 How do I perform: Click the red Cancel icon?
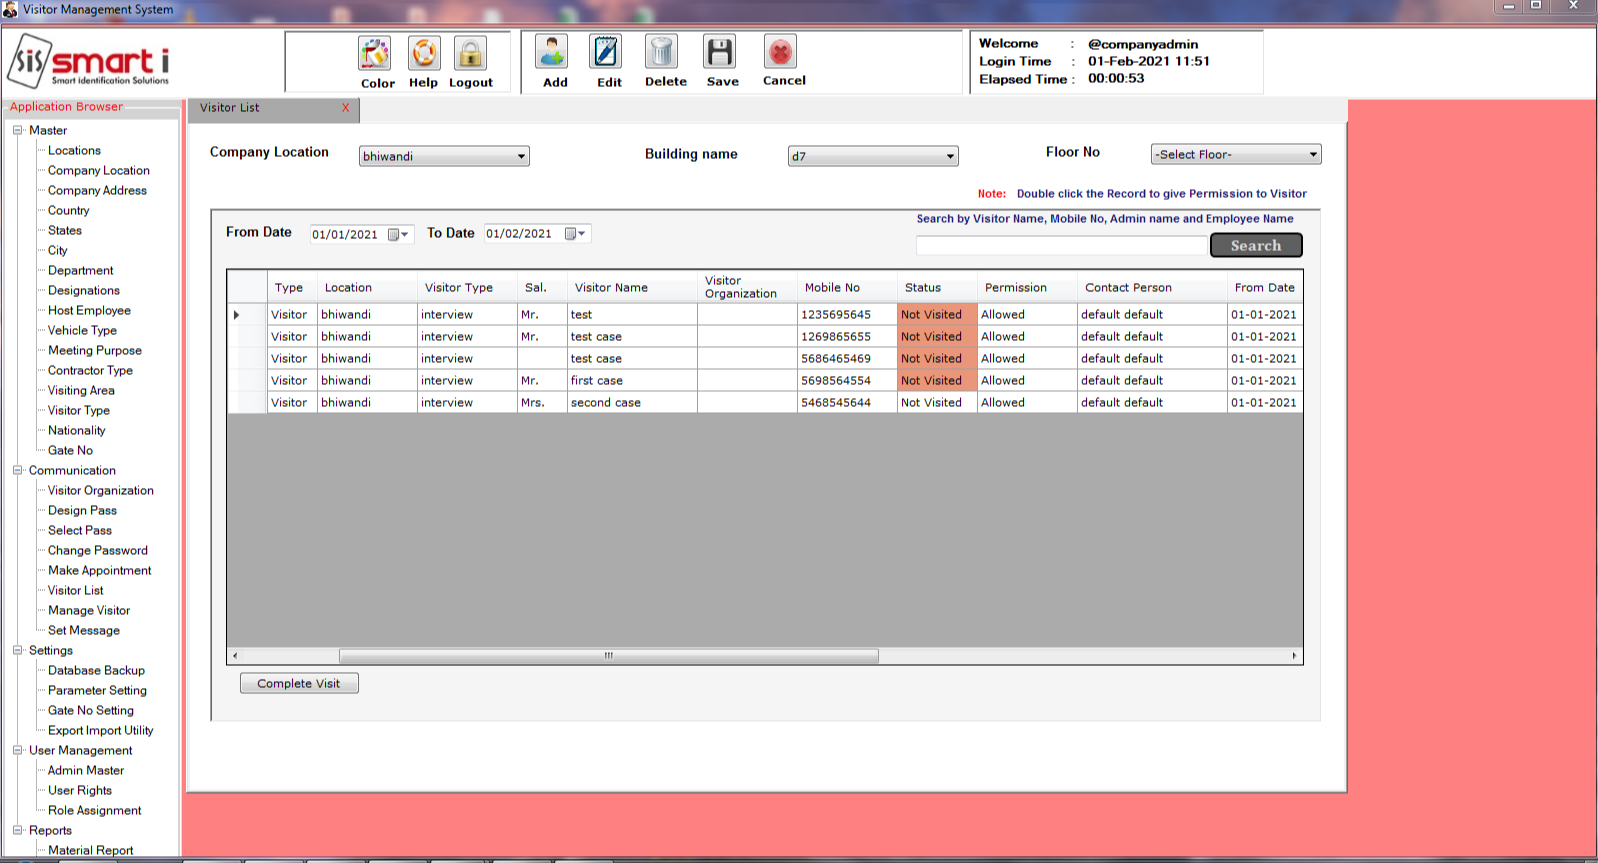click(x=781, y=52)
